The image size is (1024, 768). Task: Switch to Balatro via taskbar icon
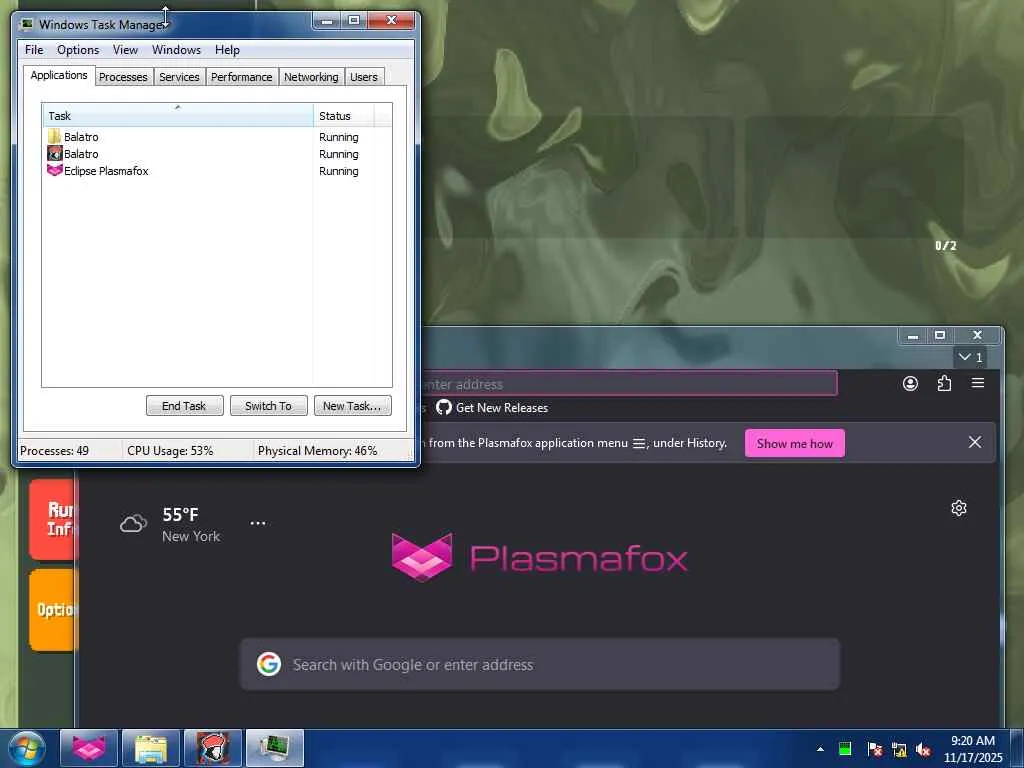pyautogui.click(x=213, y=749)
